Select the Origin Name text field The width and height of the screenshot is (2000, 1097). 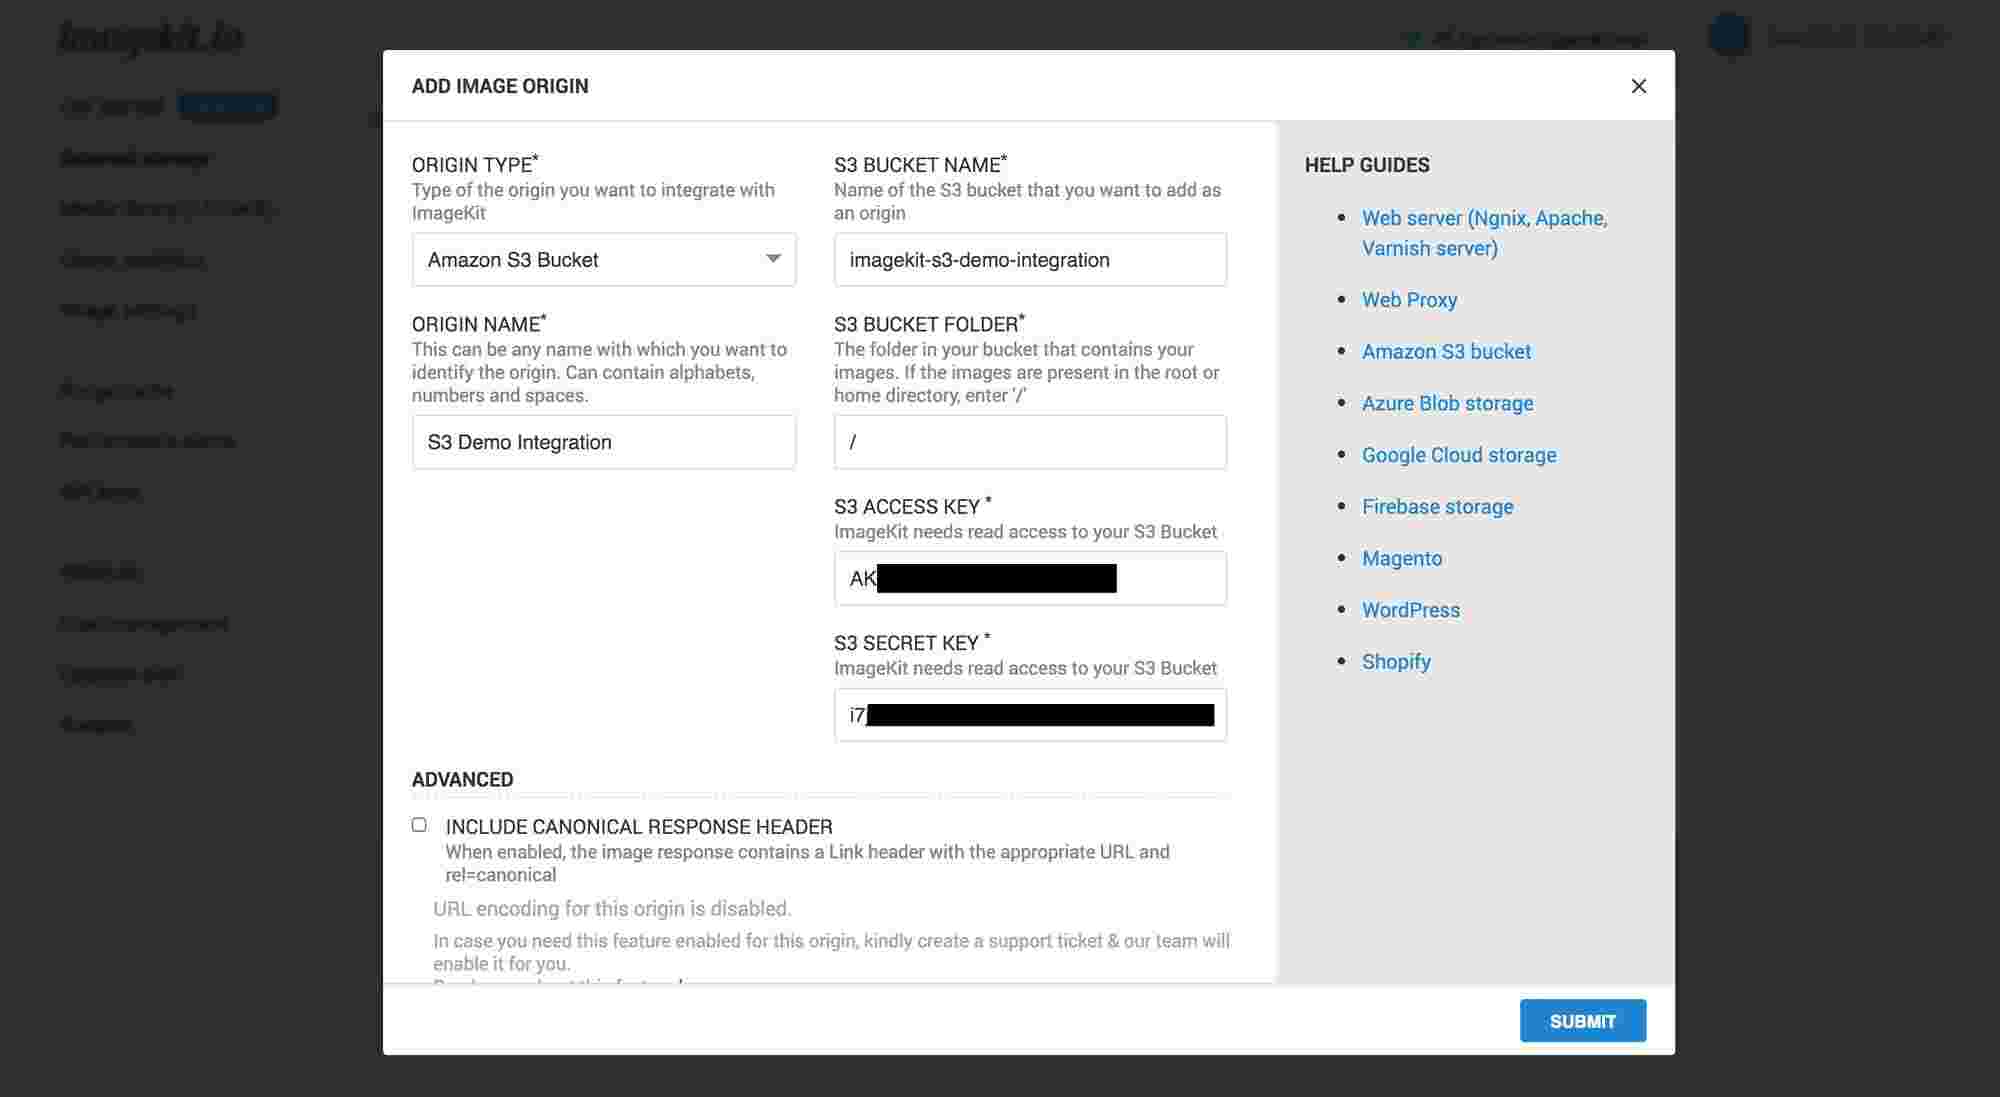[x=604, y=441]
